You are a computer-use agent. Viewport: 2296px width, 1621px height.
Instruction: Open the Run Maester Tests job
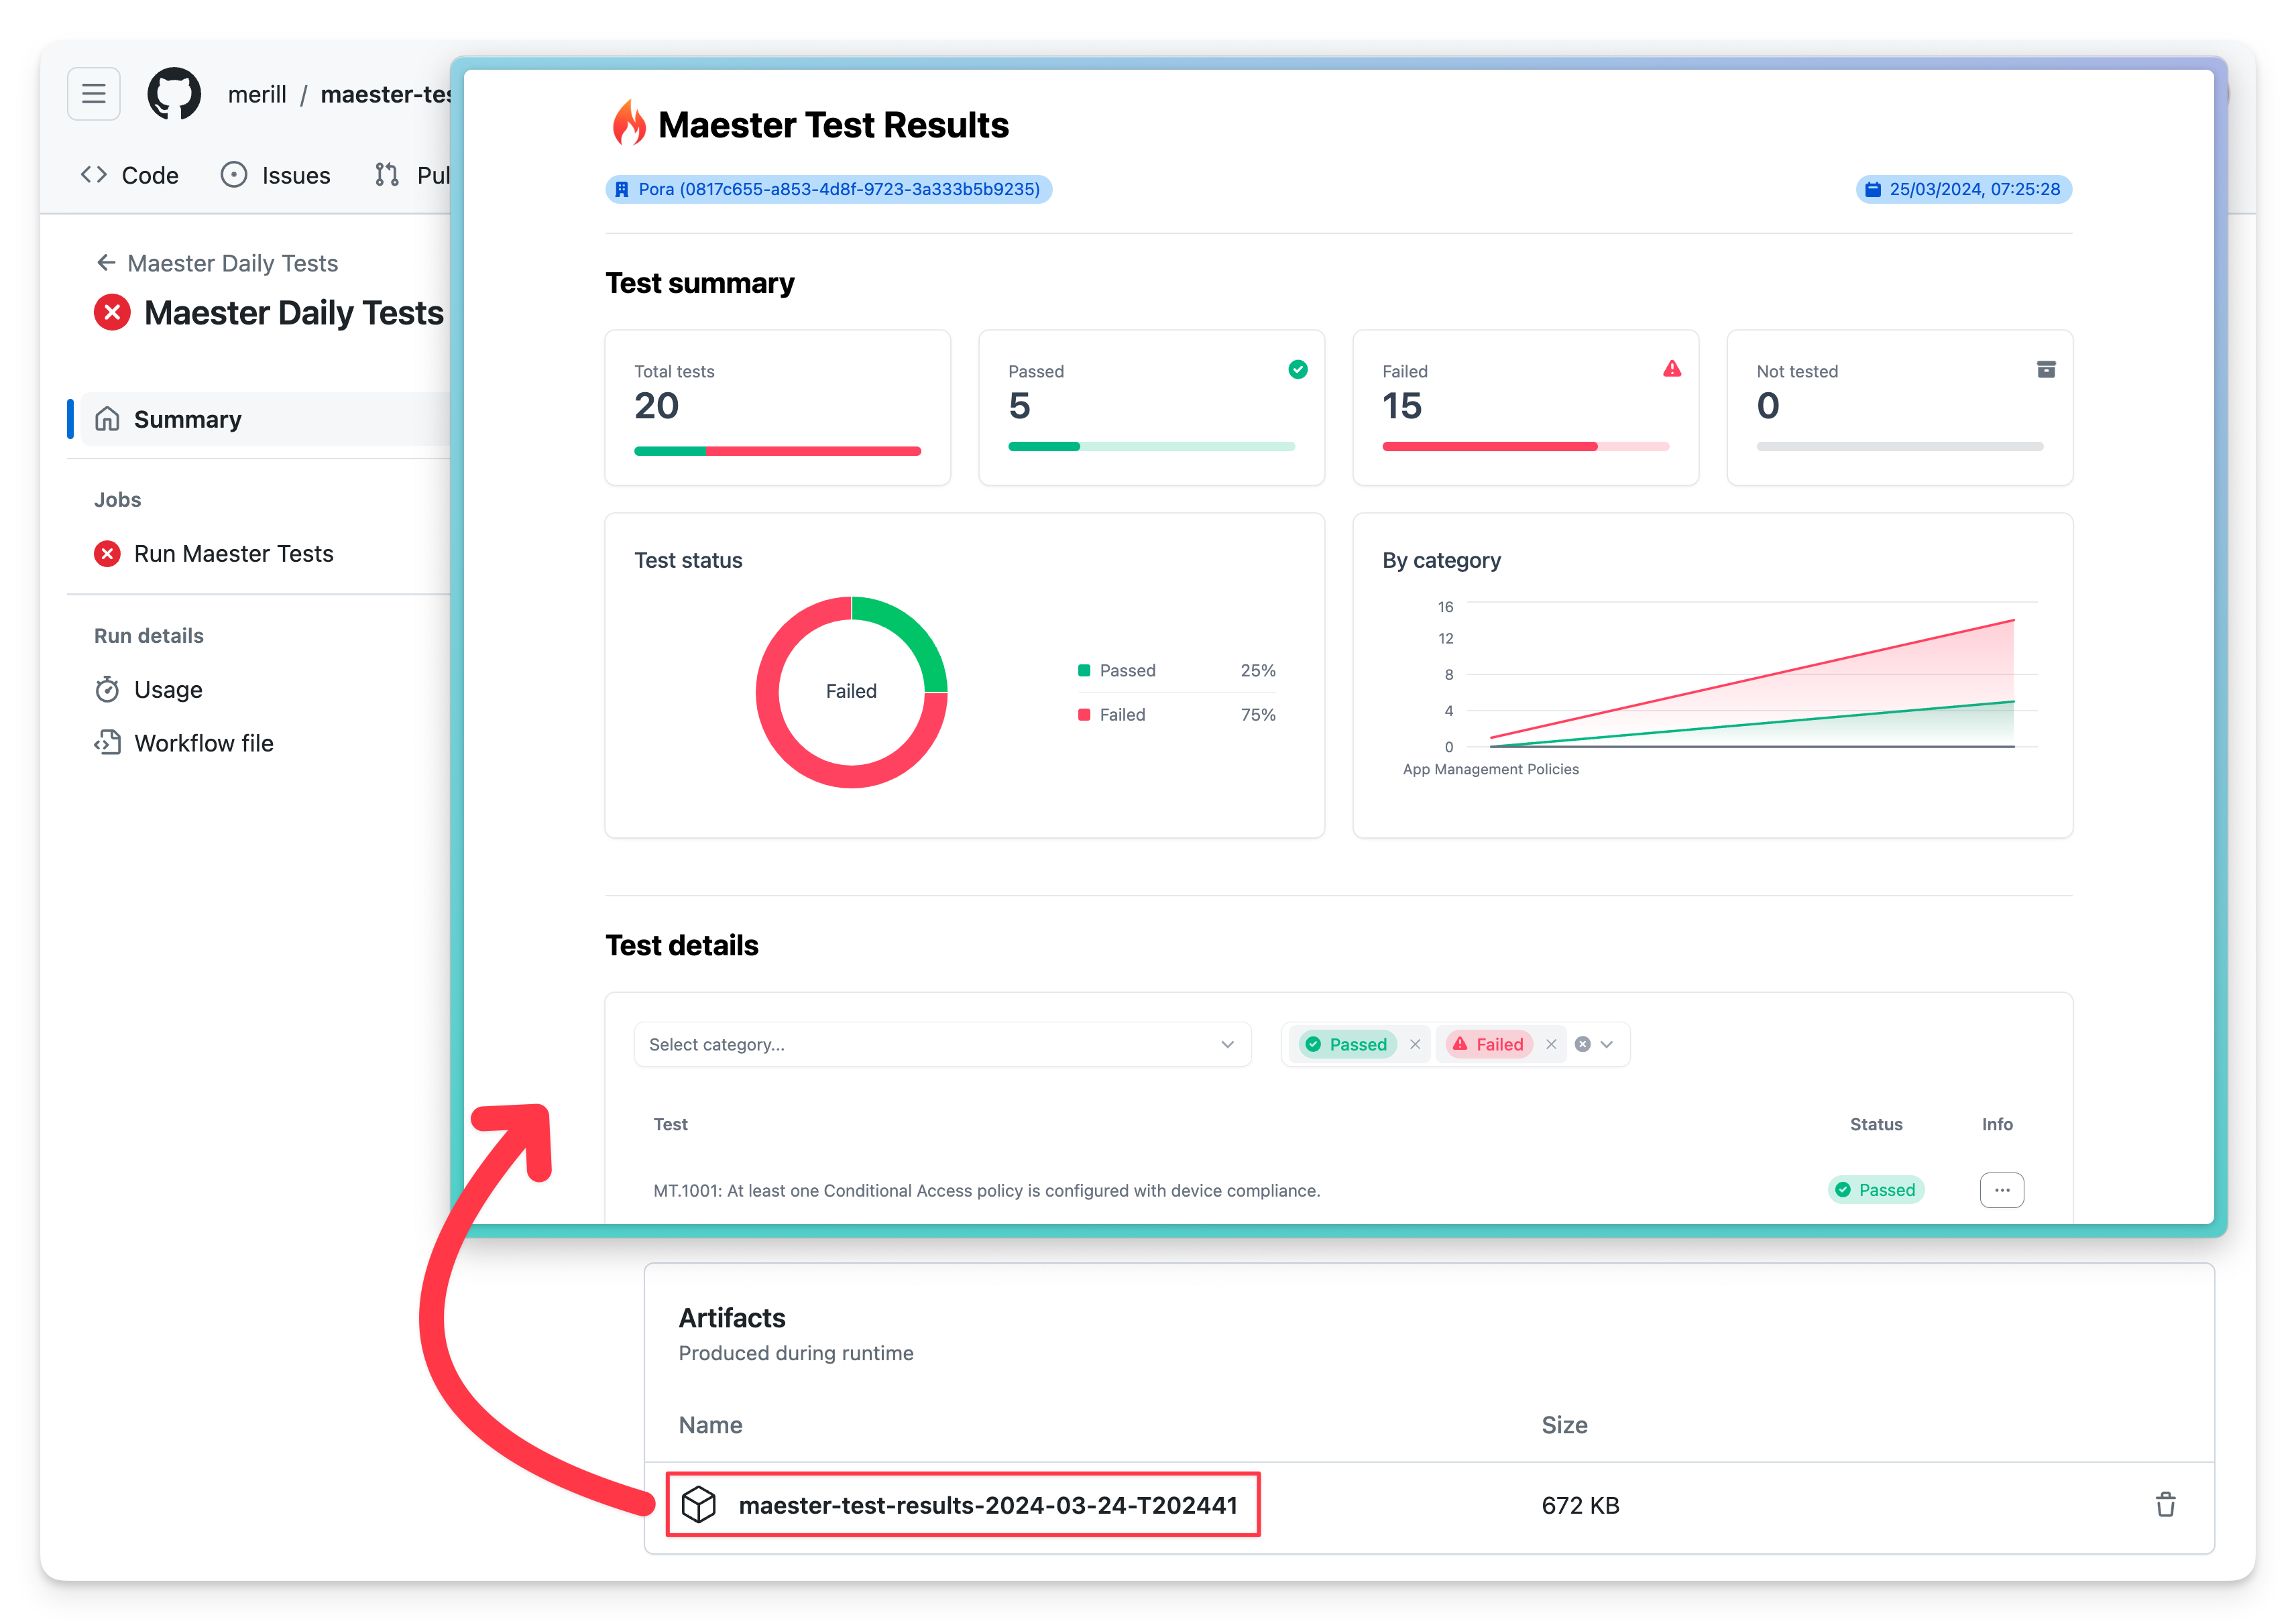[233, 554]
